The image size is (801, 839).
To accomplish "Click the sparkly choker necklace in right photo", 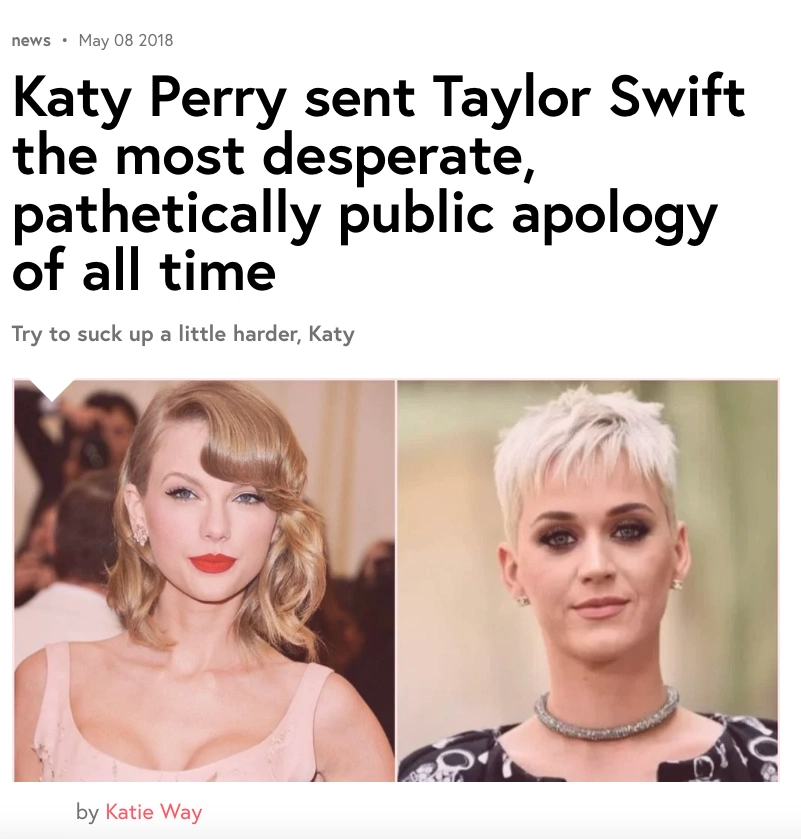I will click(607, 716).
